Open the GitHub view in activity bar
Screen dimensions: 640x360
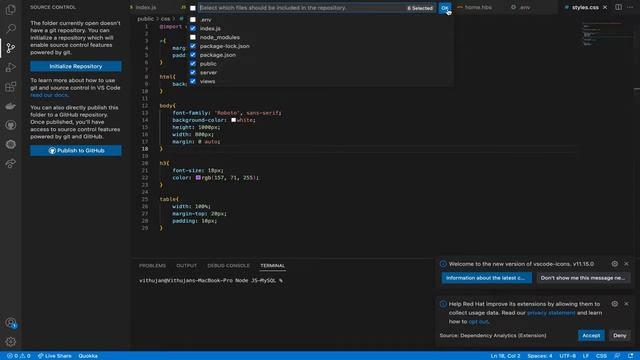click(11, 125)
